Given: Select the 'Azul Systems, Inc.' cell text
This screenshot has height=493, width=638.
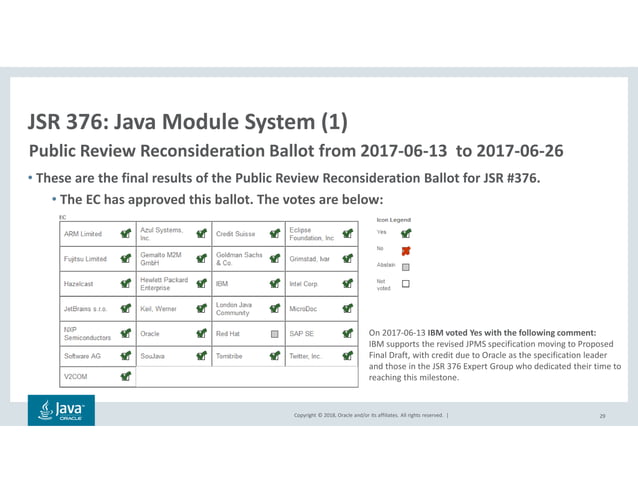Looking at the screenshot, I should pos(162,234).
